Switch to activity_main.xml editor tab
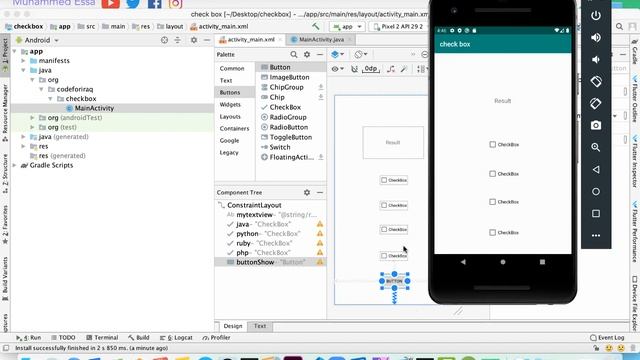 pos(250,40)
